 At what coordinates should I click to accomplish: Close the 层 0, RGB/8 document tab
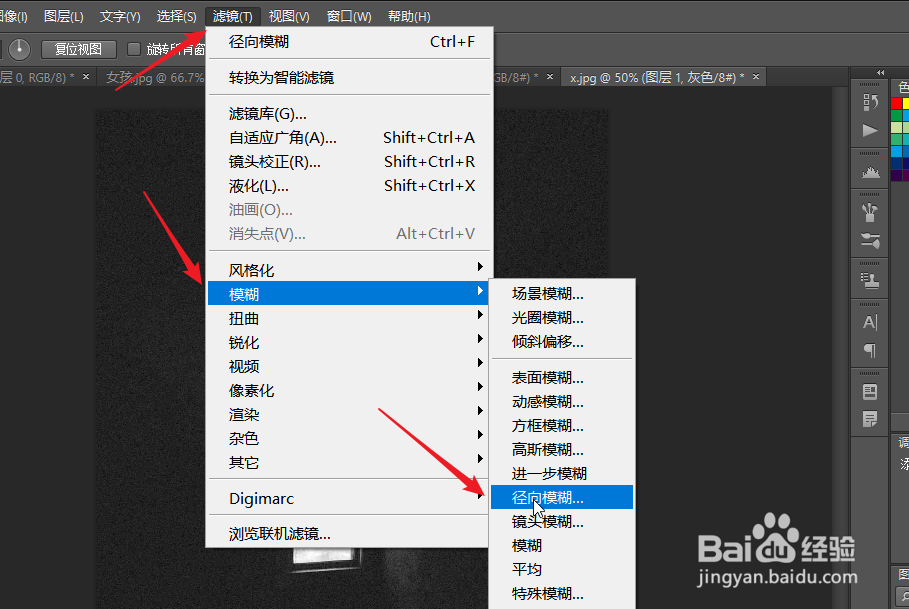[x=86, y=76]
